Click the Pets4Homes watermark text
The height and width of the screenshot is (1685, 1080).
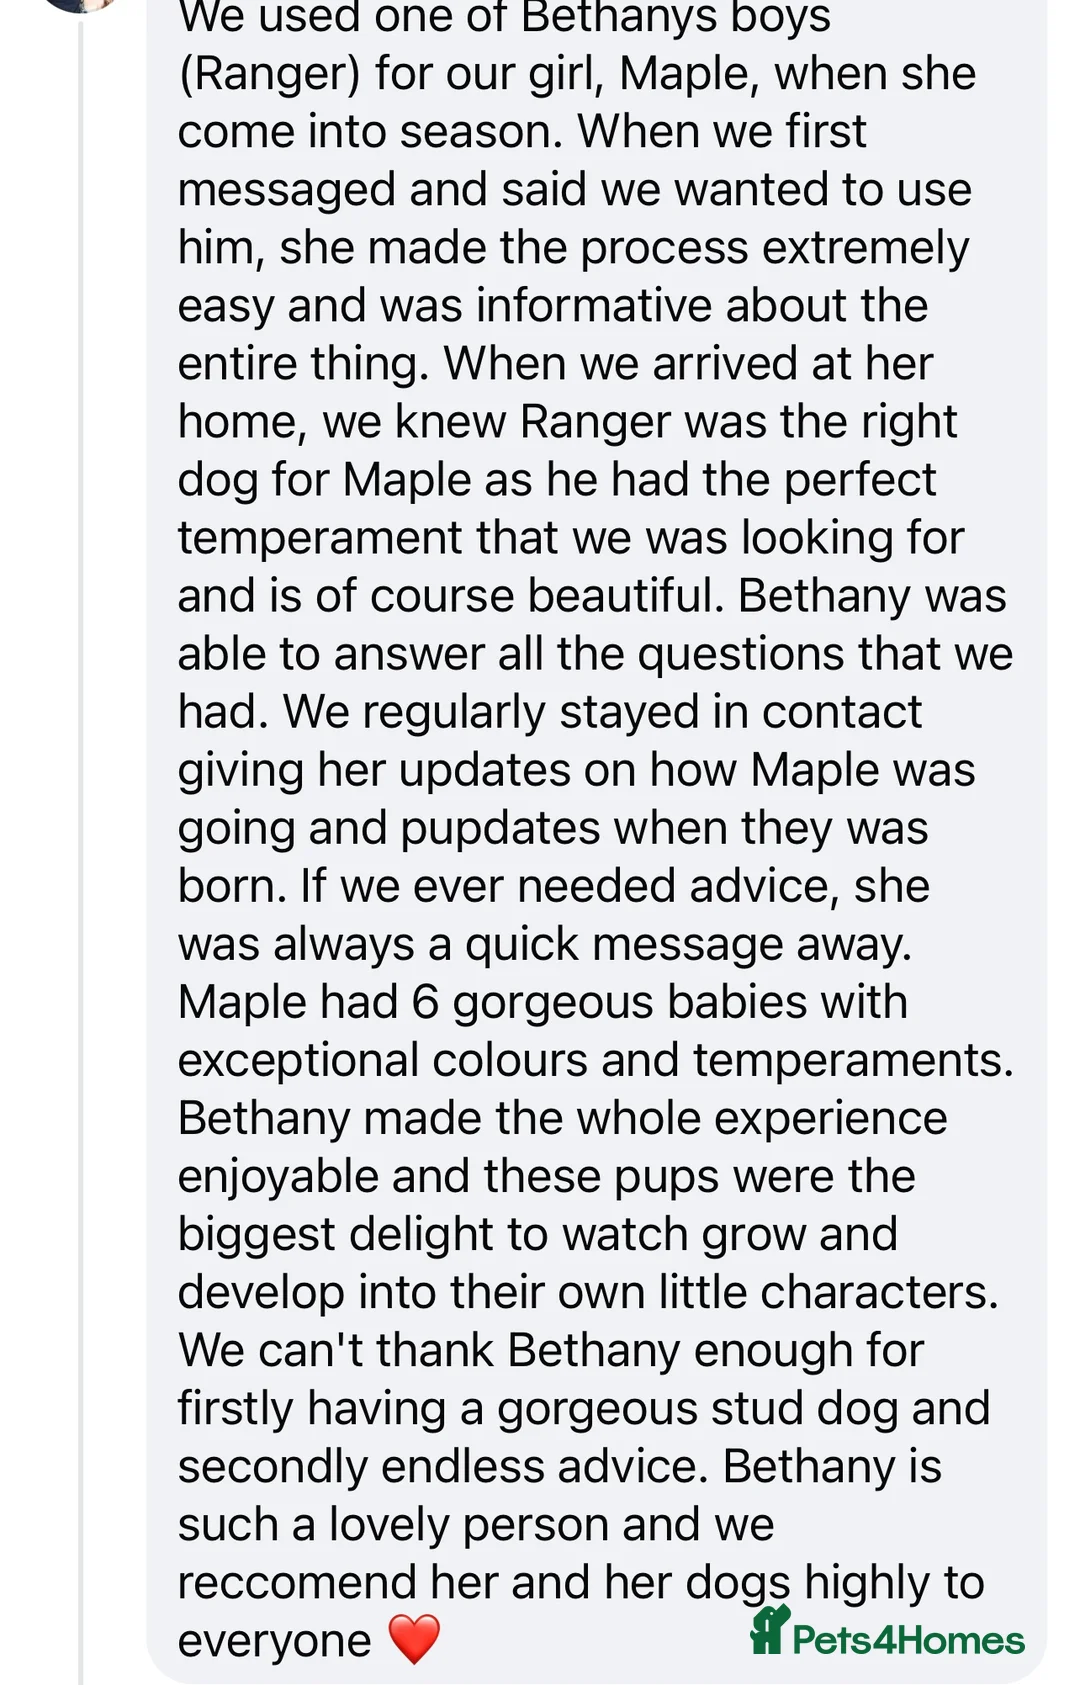click(x=908, y=1641)
